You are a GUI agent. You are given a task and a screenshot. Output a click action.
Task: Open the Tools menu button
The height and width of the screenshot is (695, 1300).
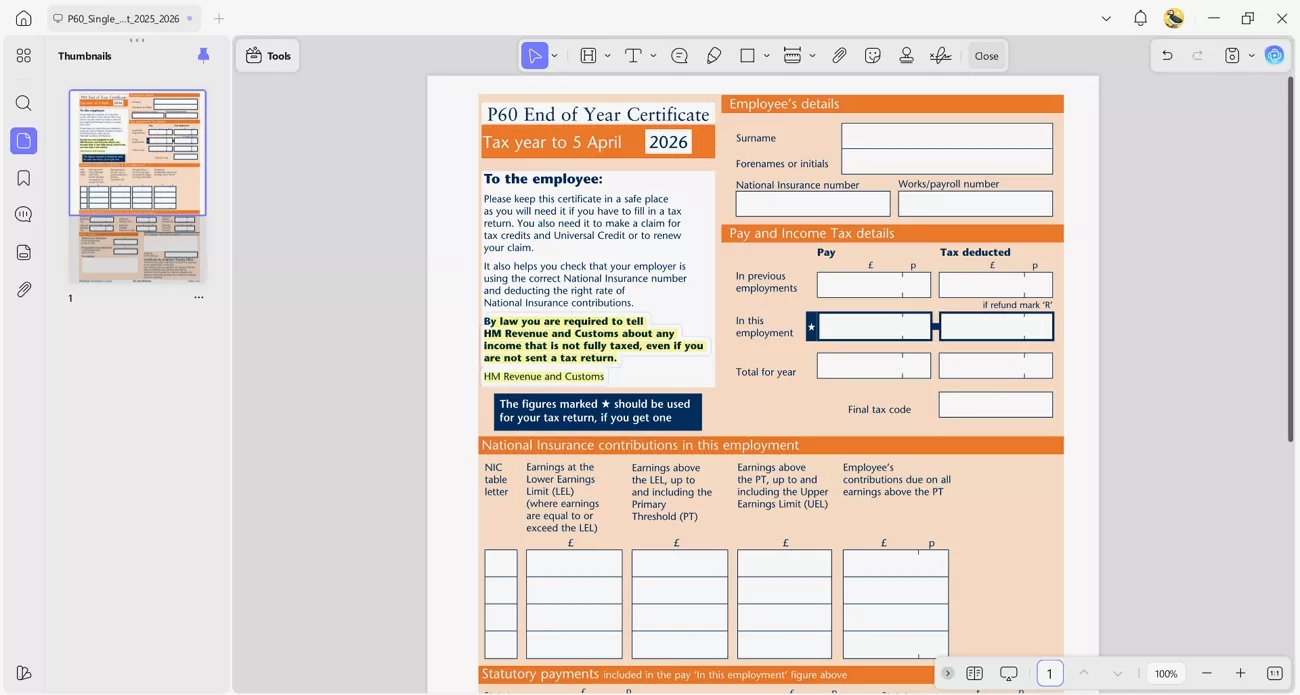[x=268, y=56]
